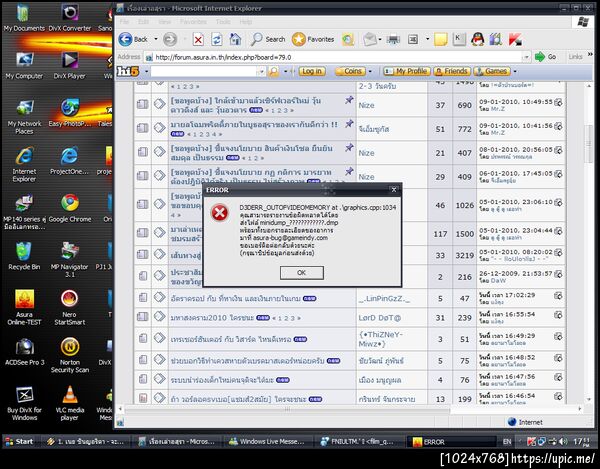Switch to ERROR taskbar item
600x469 pixels.
coord(452,442)
